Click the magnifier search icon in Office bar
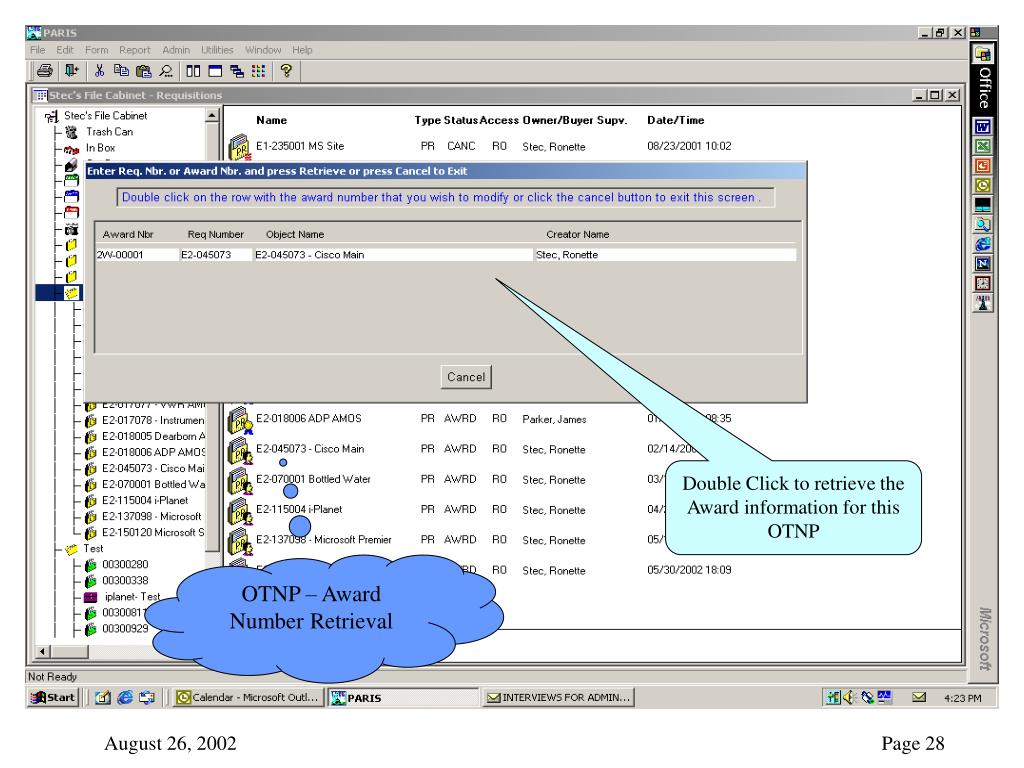Screen dimensions: 1024x768 coord(982,224)
